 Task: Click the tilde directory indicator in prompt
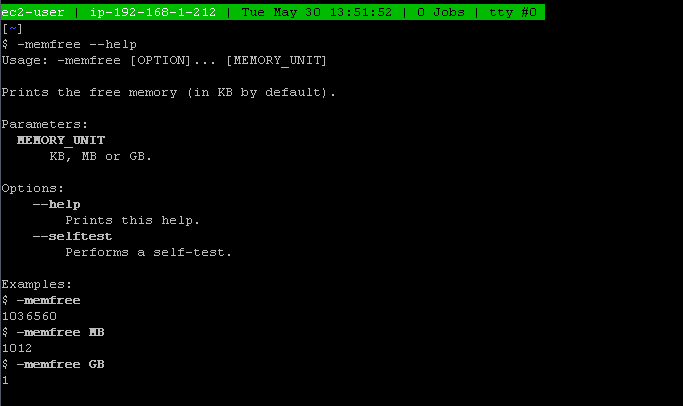(13, 28)
